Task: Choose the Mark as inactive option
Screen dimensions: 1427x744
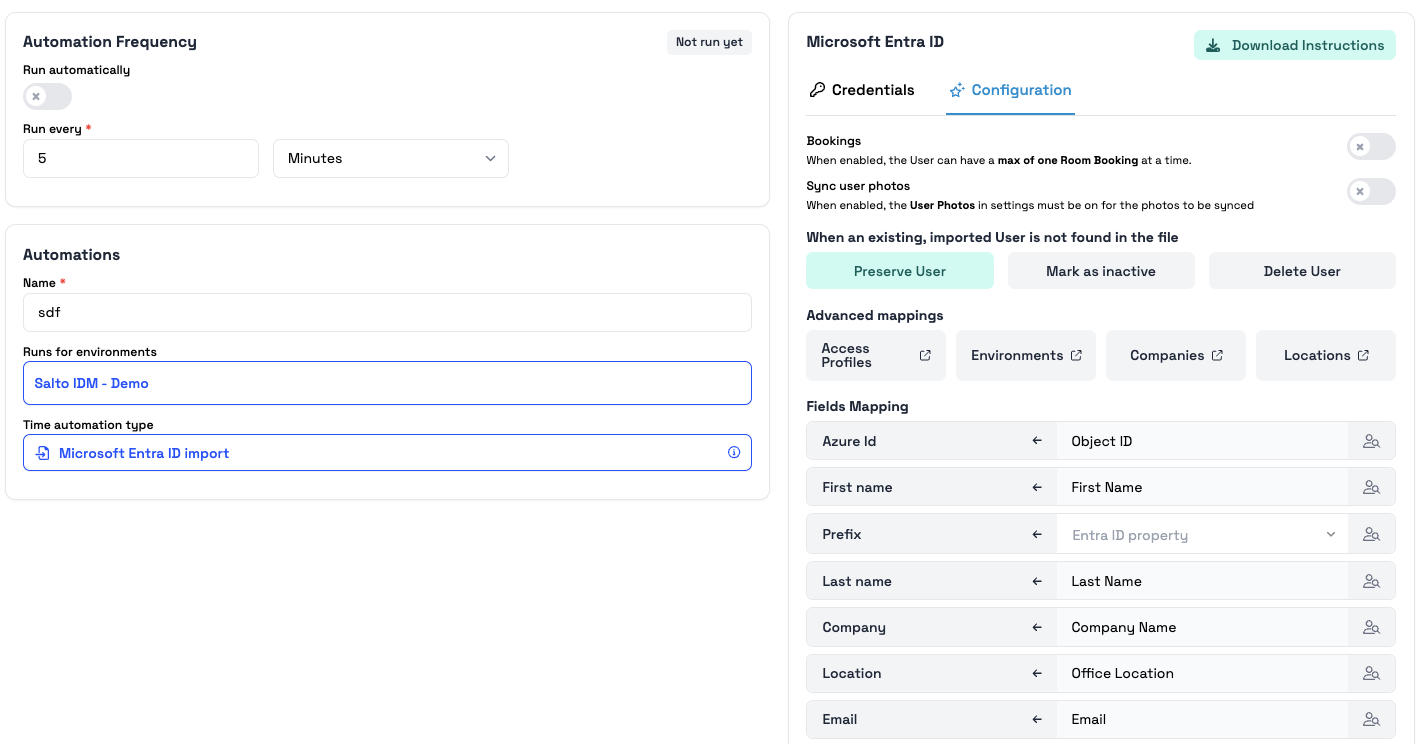Action: 1100,271
